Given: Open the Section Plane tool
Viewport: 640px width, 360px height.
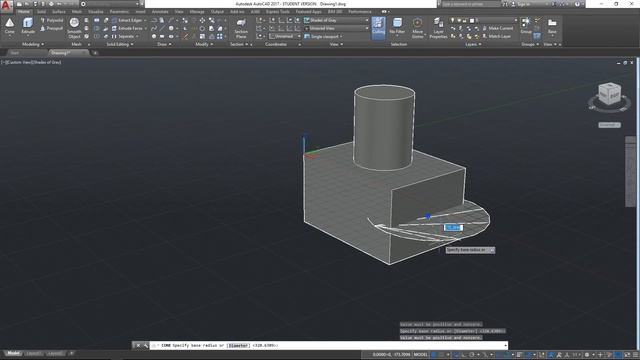Looking at the screenshot, I should pos(241,28).
